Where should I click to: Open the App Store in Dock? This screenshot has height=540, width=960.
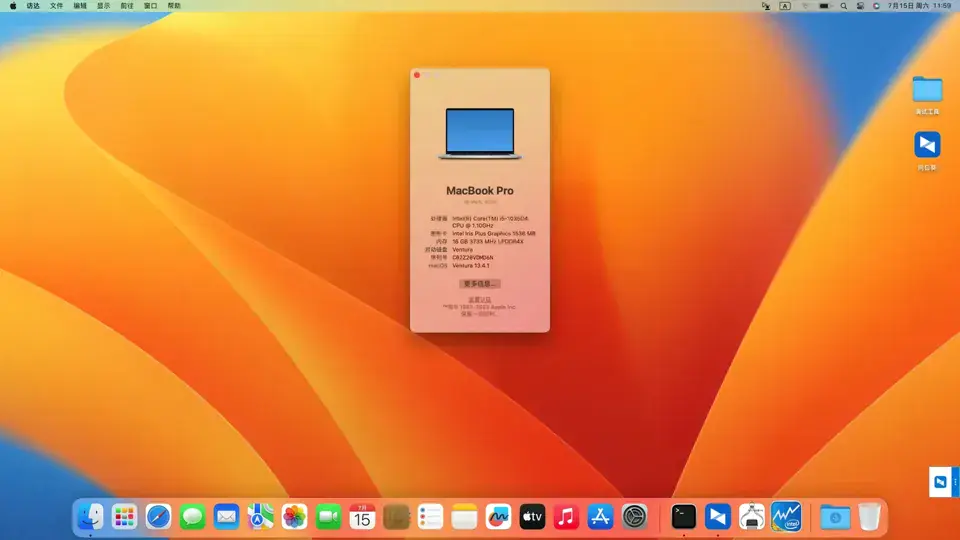(x=601, y=517)
